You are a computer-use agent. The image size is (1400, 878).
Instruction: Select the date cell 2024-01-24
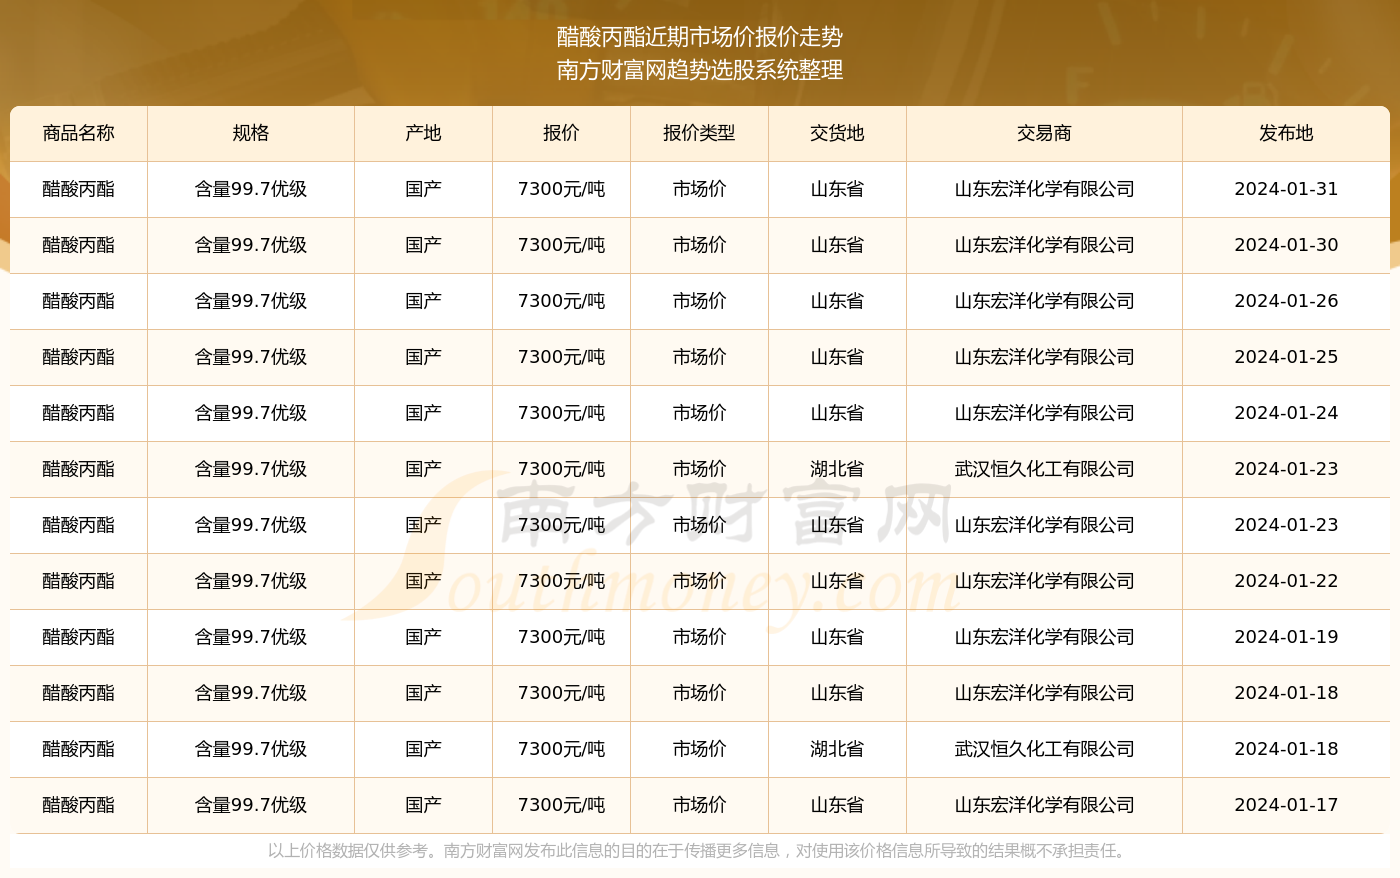coord(1287,413)
